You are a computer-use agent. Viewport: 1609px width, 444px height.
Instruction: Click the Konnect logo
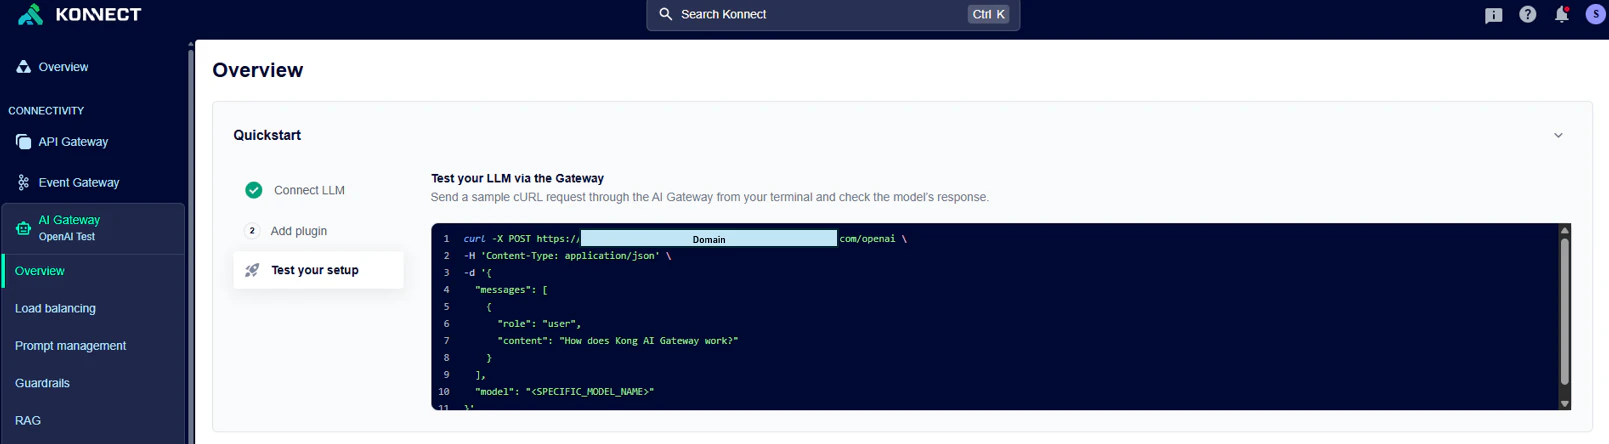point(80,14)
